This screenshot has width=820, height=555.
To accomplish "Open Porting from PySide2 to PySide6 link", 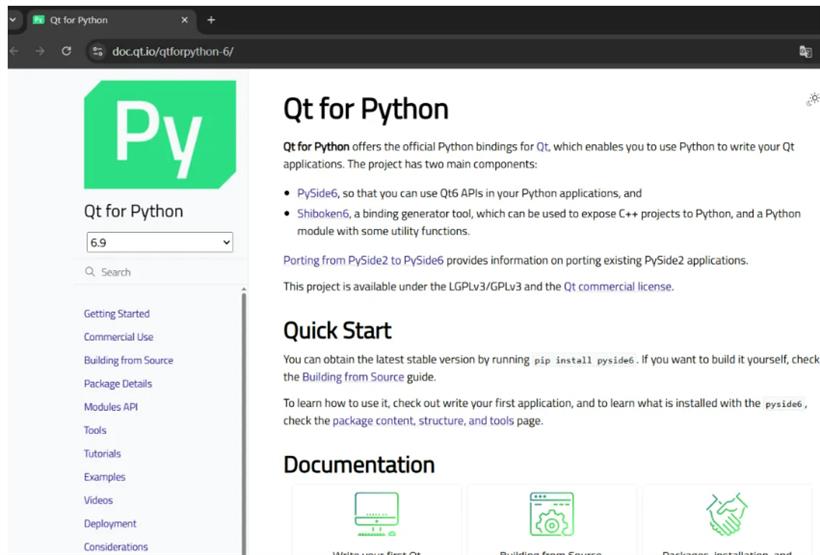I will coord(363,260).
